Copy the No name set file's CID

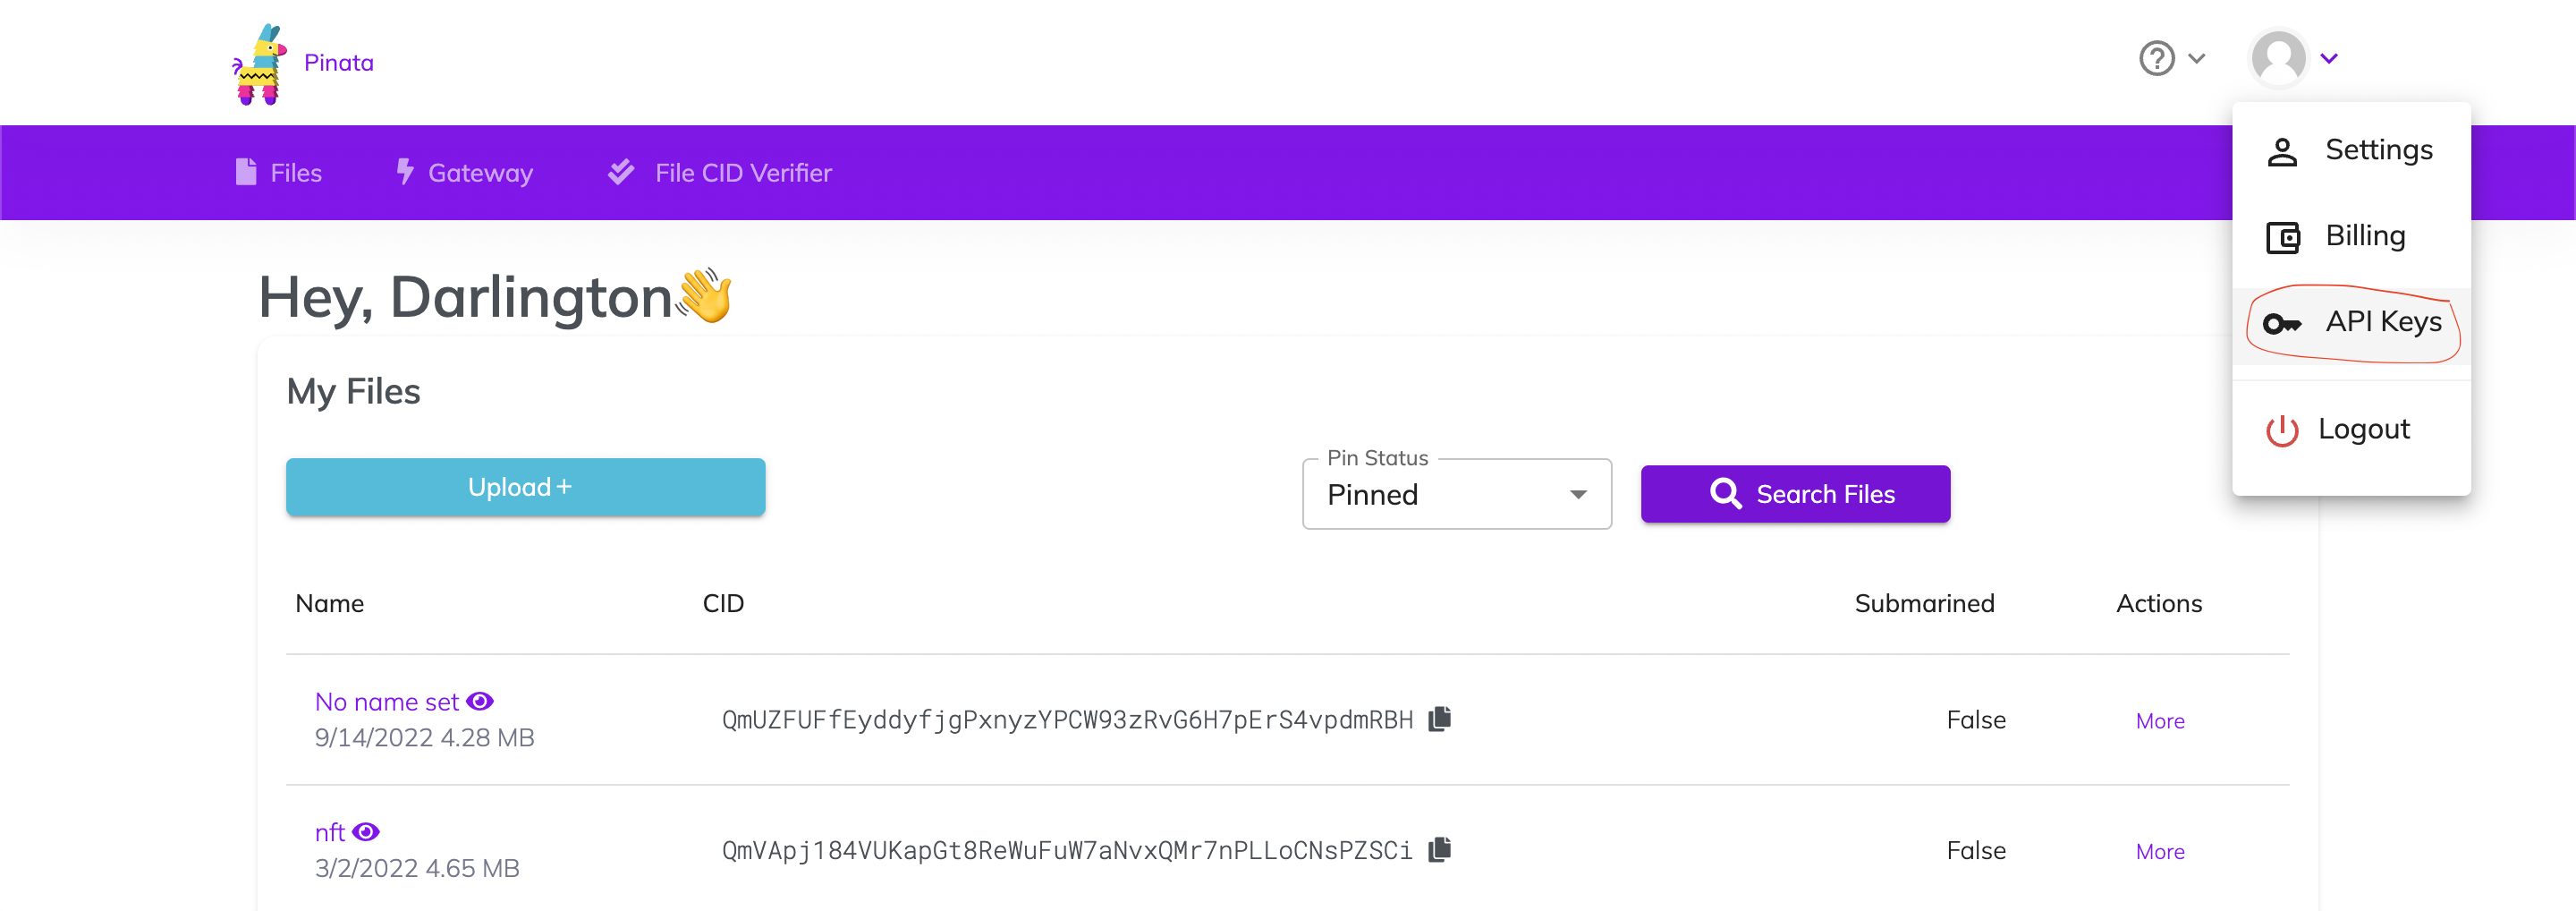click(1440, 718)
